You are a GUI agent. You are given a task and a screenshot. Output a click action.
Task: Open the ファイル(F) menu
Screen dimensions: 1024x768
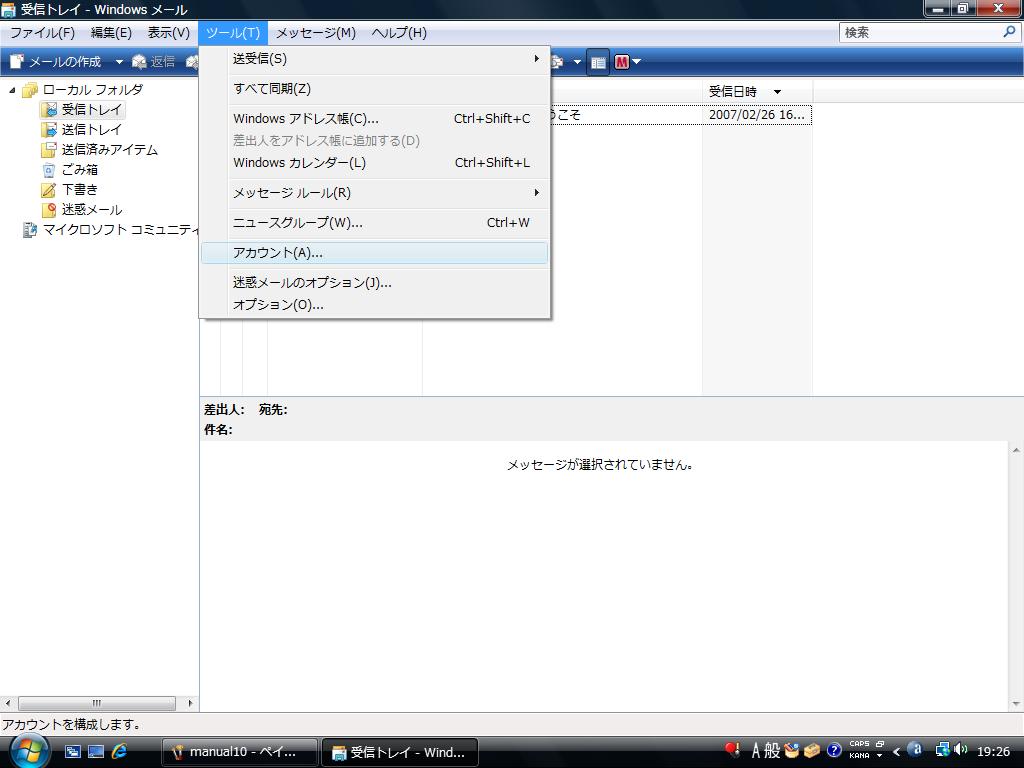tap(42, 33)
